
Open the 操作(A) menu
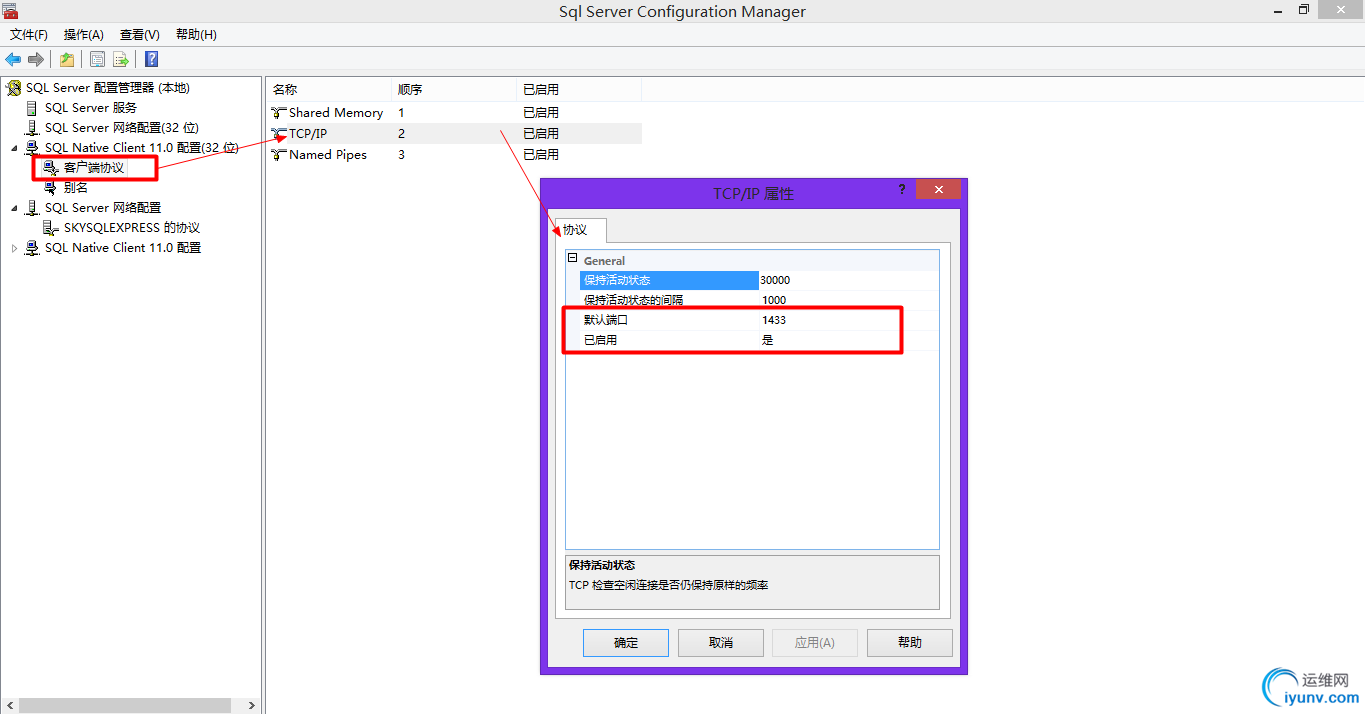click(84, 35)
